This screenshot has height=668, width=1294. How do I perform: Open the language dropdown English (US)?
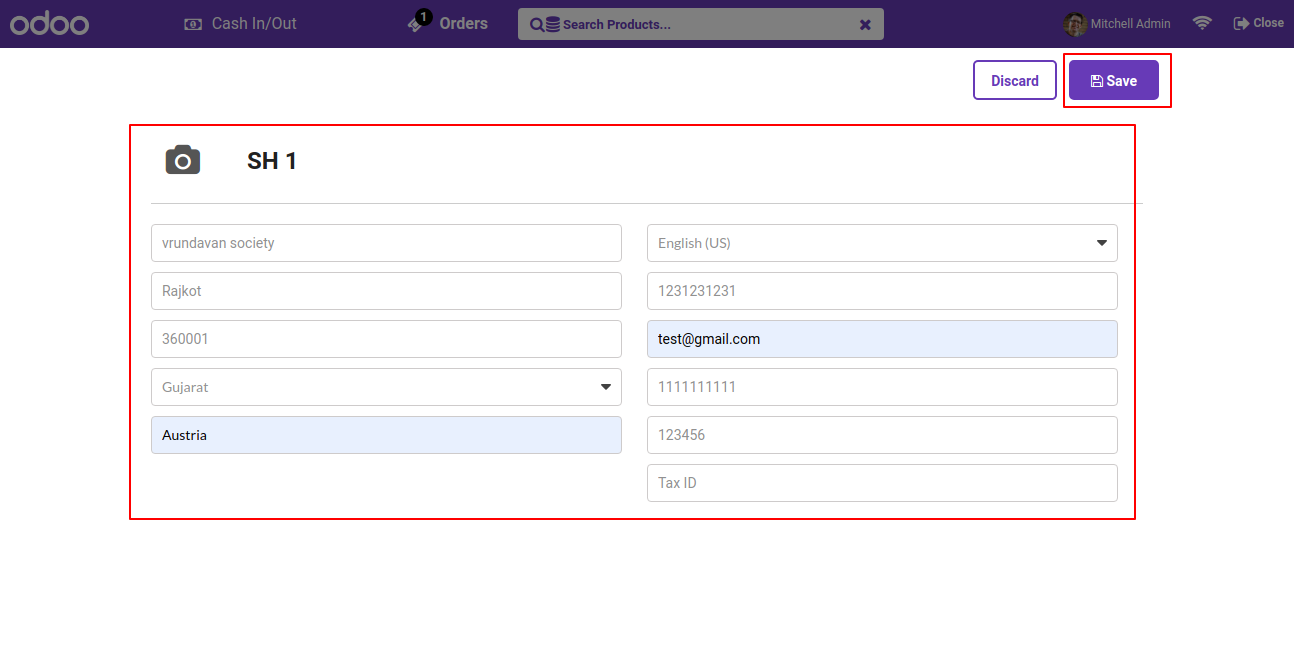[882, 243]
